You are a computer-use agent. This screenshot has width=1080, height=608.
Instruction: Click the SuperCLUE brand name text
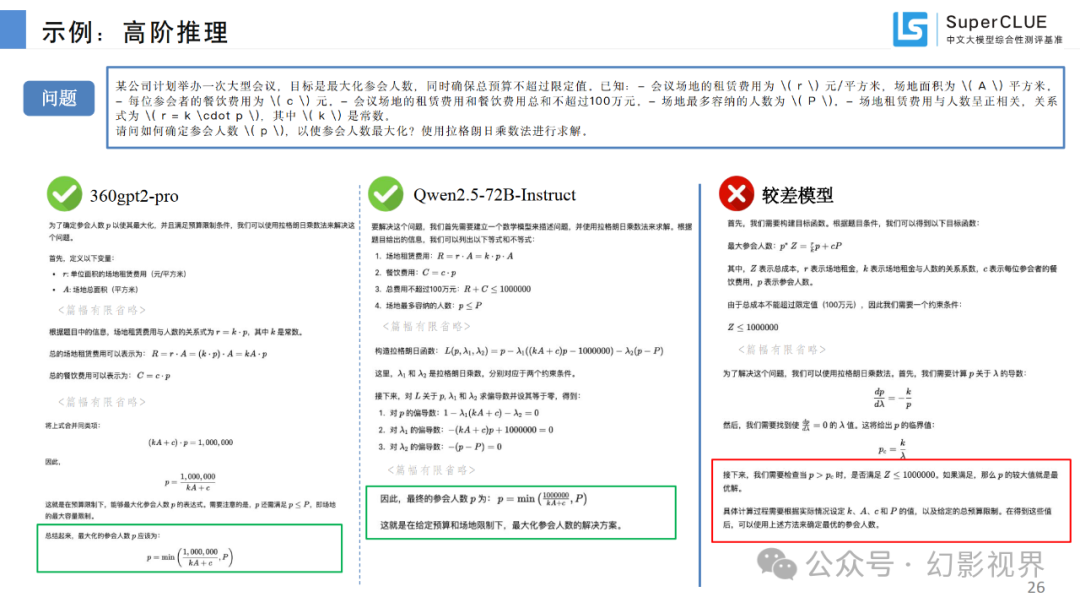point(996,22)
